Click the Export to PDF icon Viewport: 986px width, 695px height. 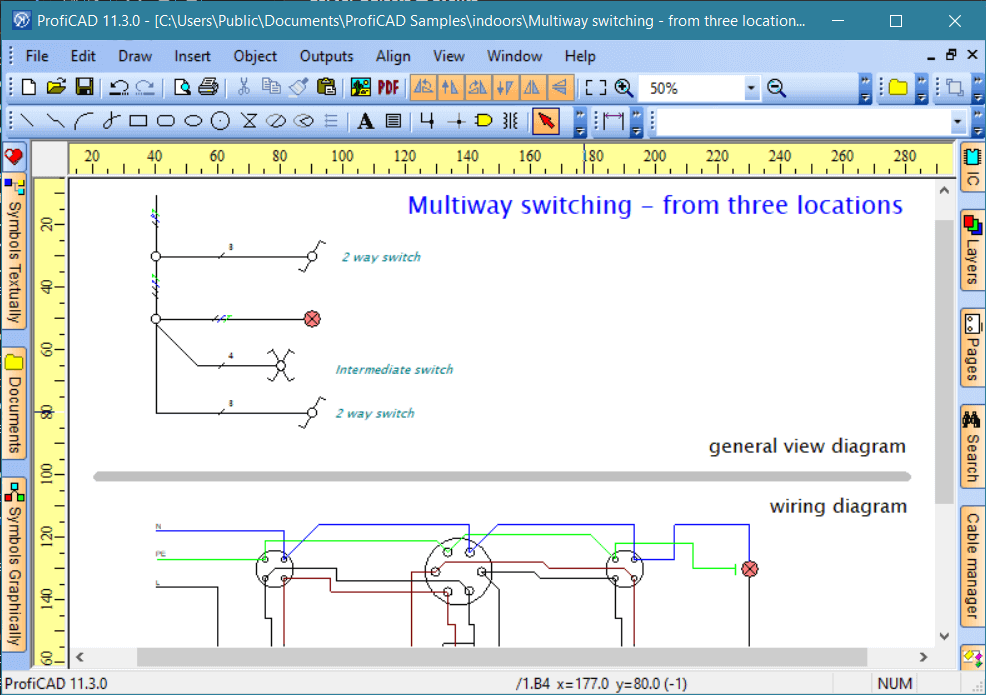[388, 88]
